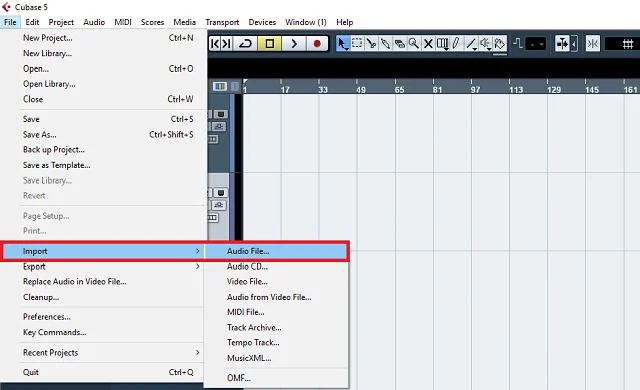Screen dimensions: 640x390
Task: Select the Split scissors tool
Action: 371,43
